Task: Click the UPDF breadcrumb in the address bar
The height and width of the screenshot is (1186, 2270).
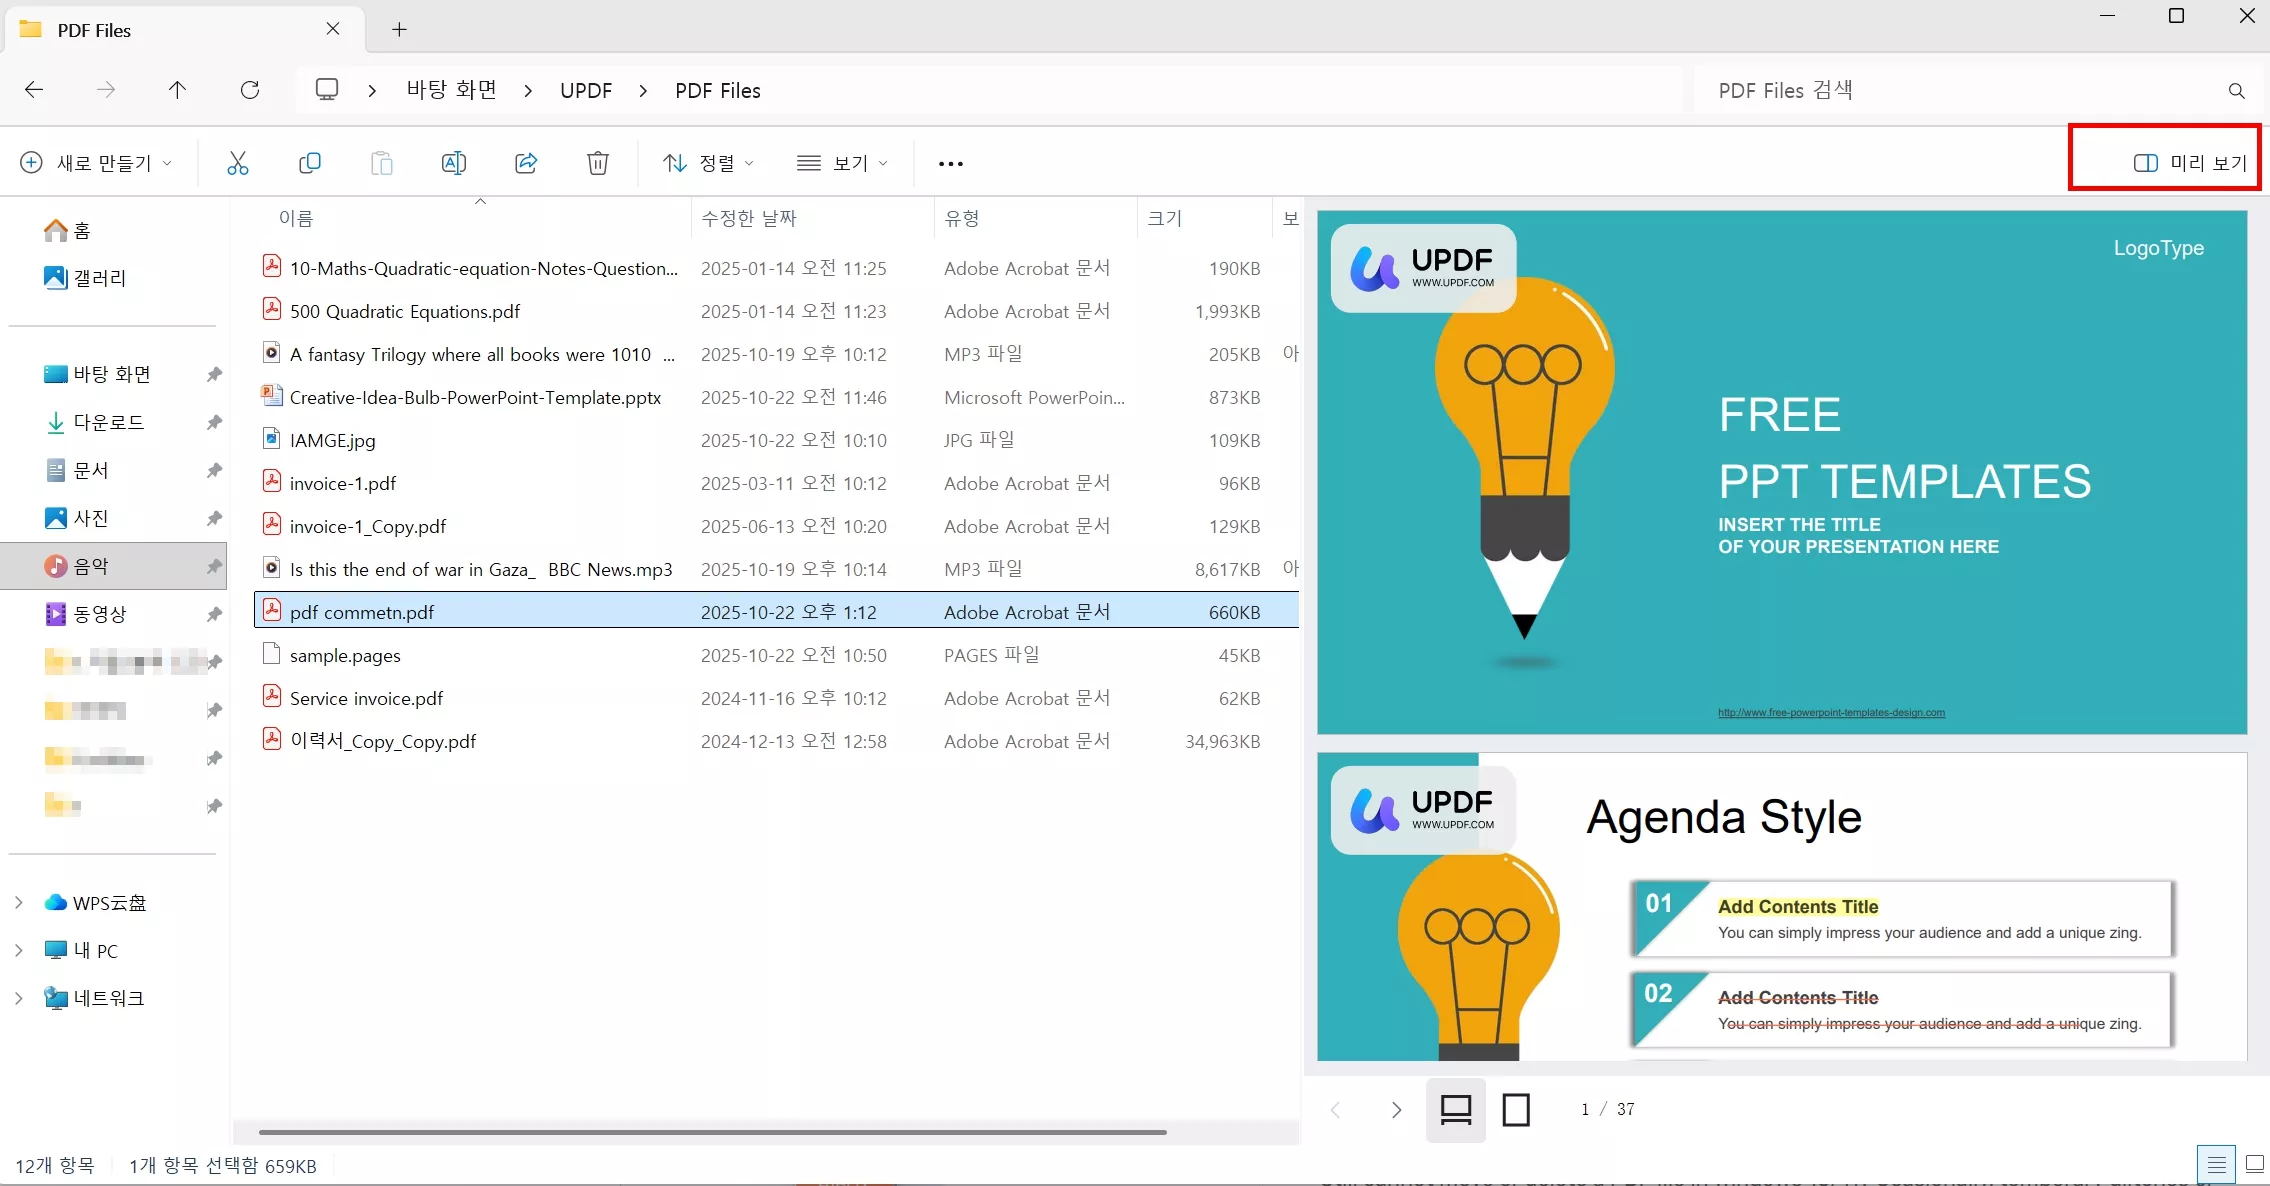Action: [585, 91]
